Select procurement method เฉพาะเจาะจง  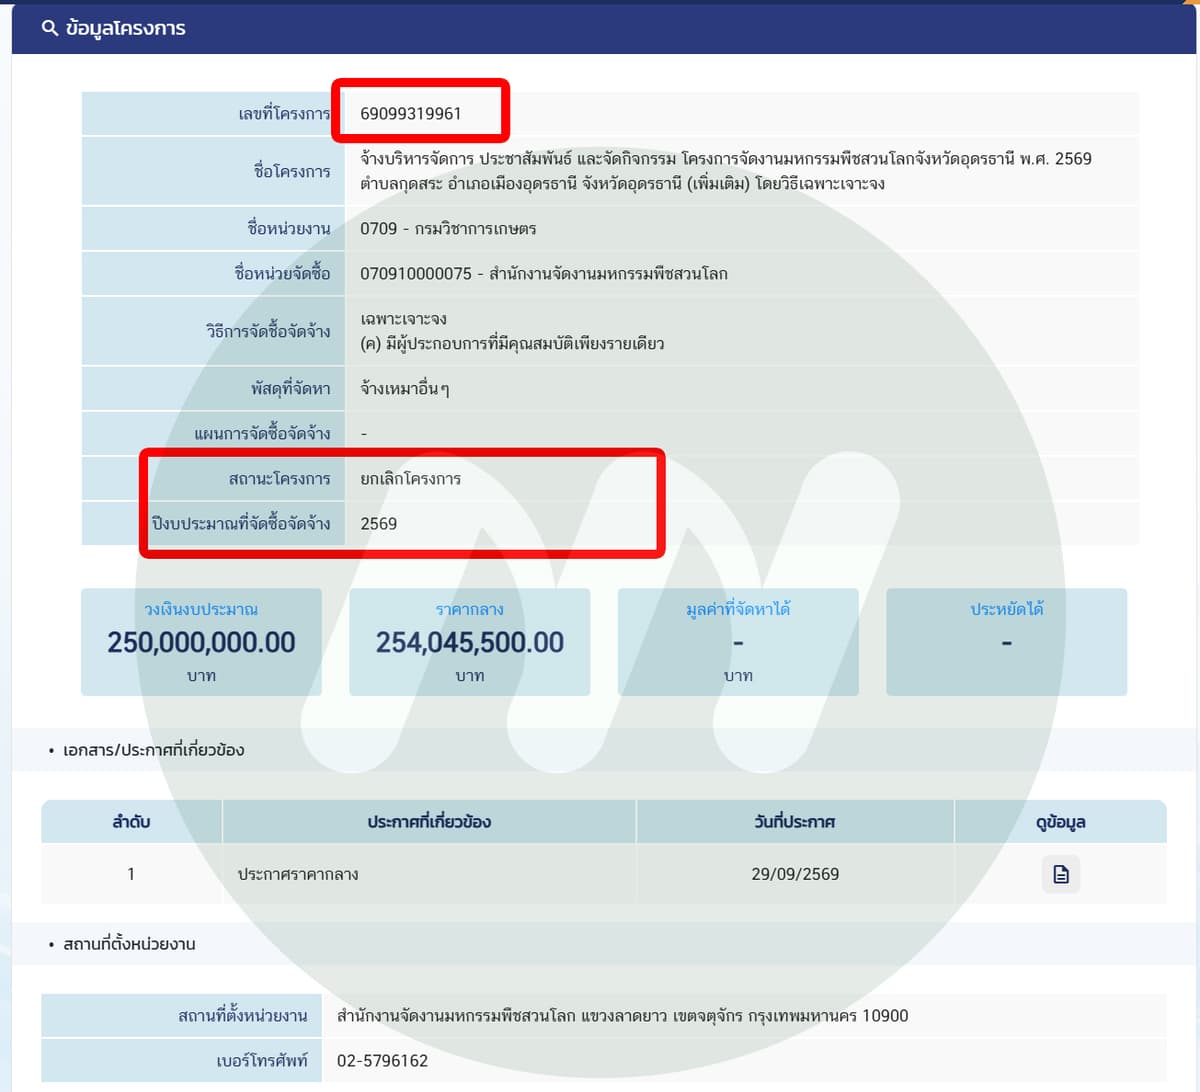pos(404,318)
